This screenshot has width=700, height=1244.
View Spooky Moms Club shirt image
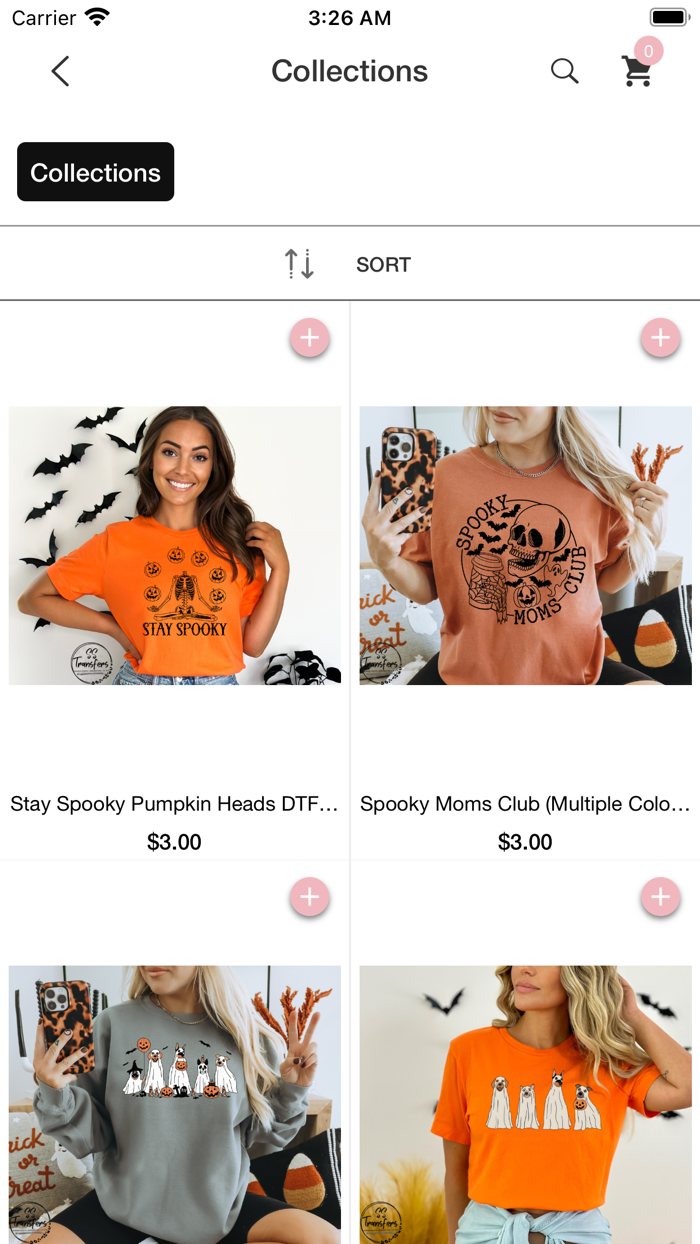click(x=525, y=545)
